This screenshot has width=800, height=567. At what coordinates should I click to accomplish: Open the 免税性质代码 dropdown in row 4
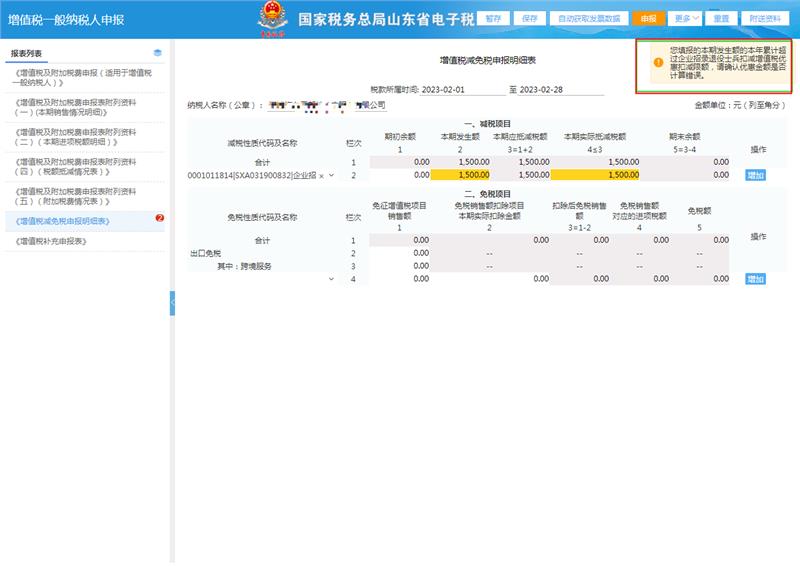coord(331,279)
